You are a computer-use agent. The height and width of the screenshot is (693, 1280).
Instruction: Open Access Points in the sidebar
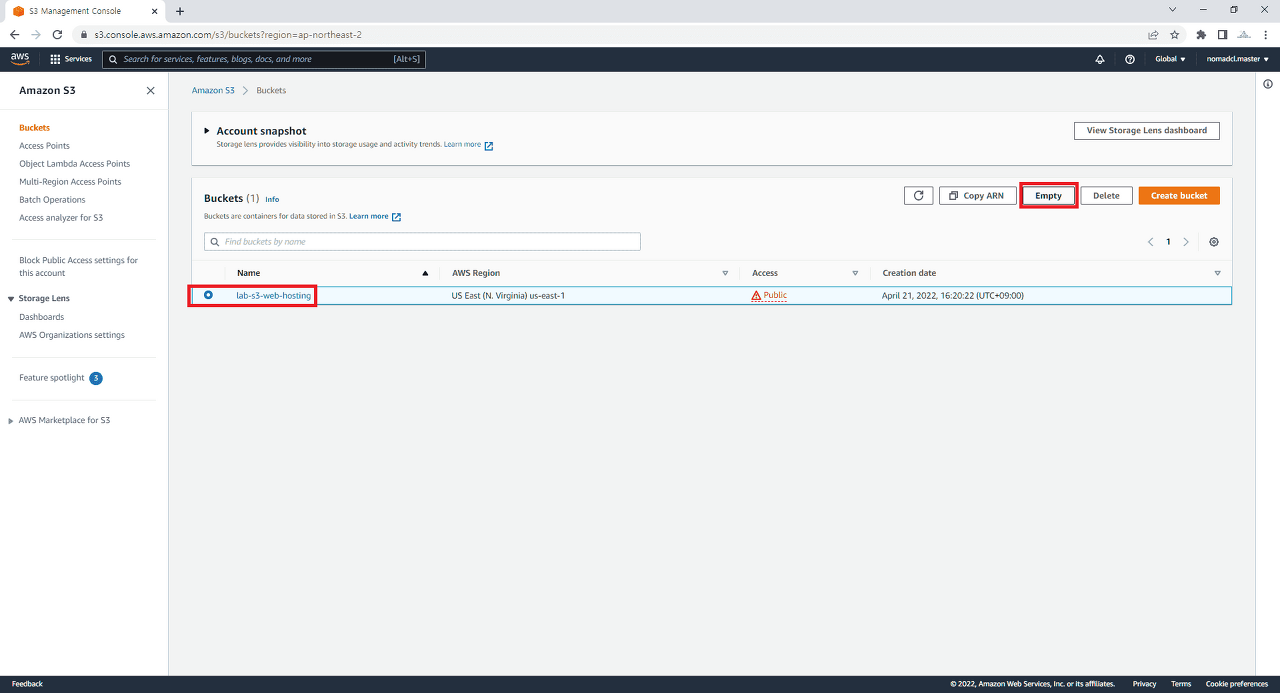[44, 146]
